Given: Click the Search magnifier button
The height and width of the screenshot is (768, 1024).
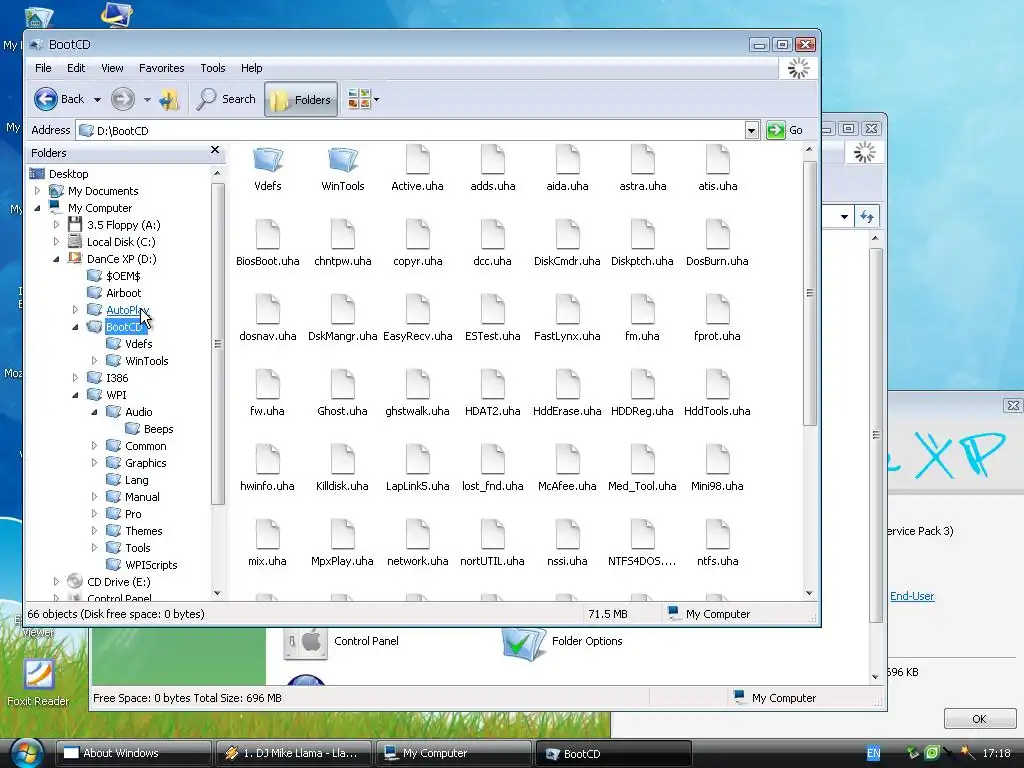Looking at the screenshot, I should click(x=226, y=99).
